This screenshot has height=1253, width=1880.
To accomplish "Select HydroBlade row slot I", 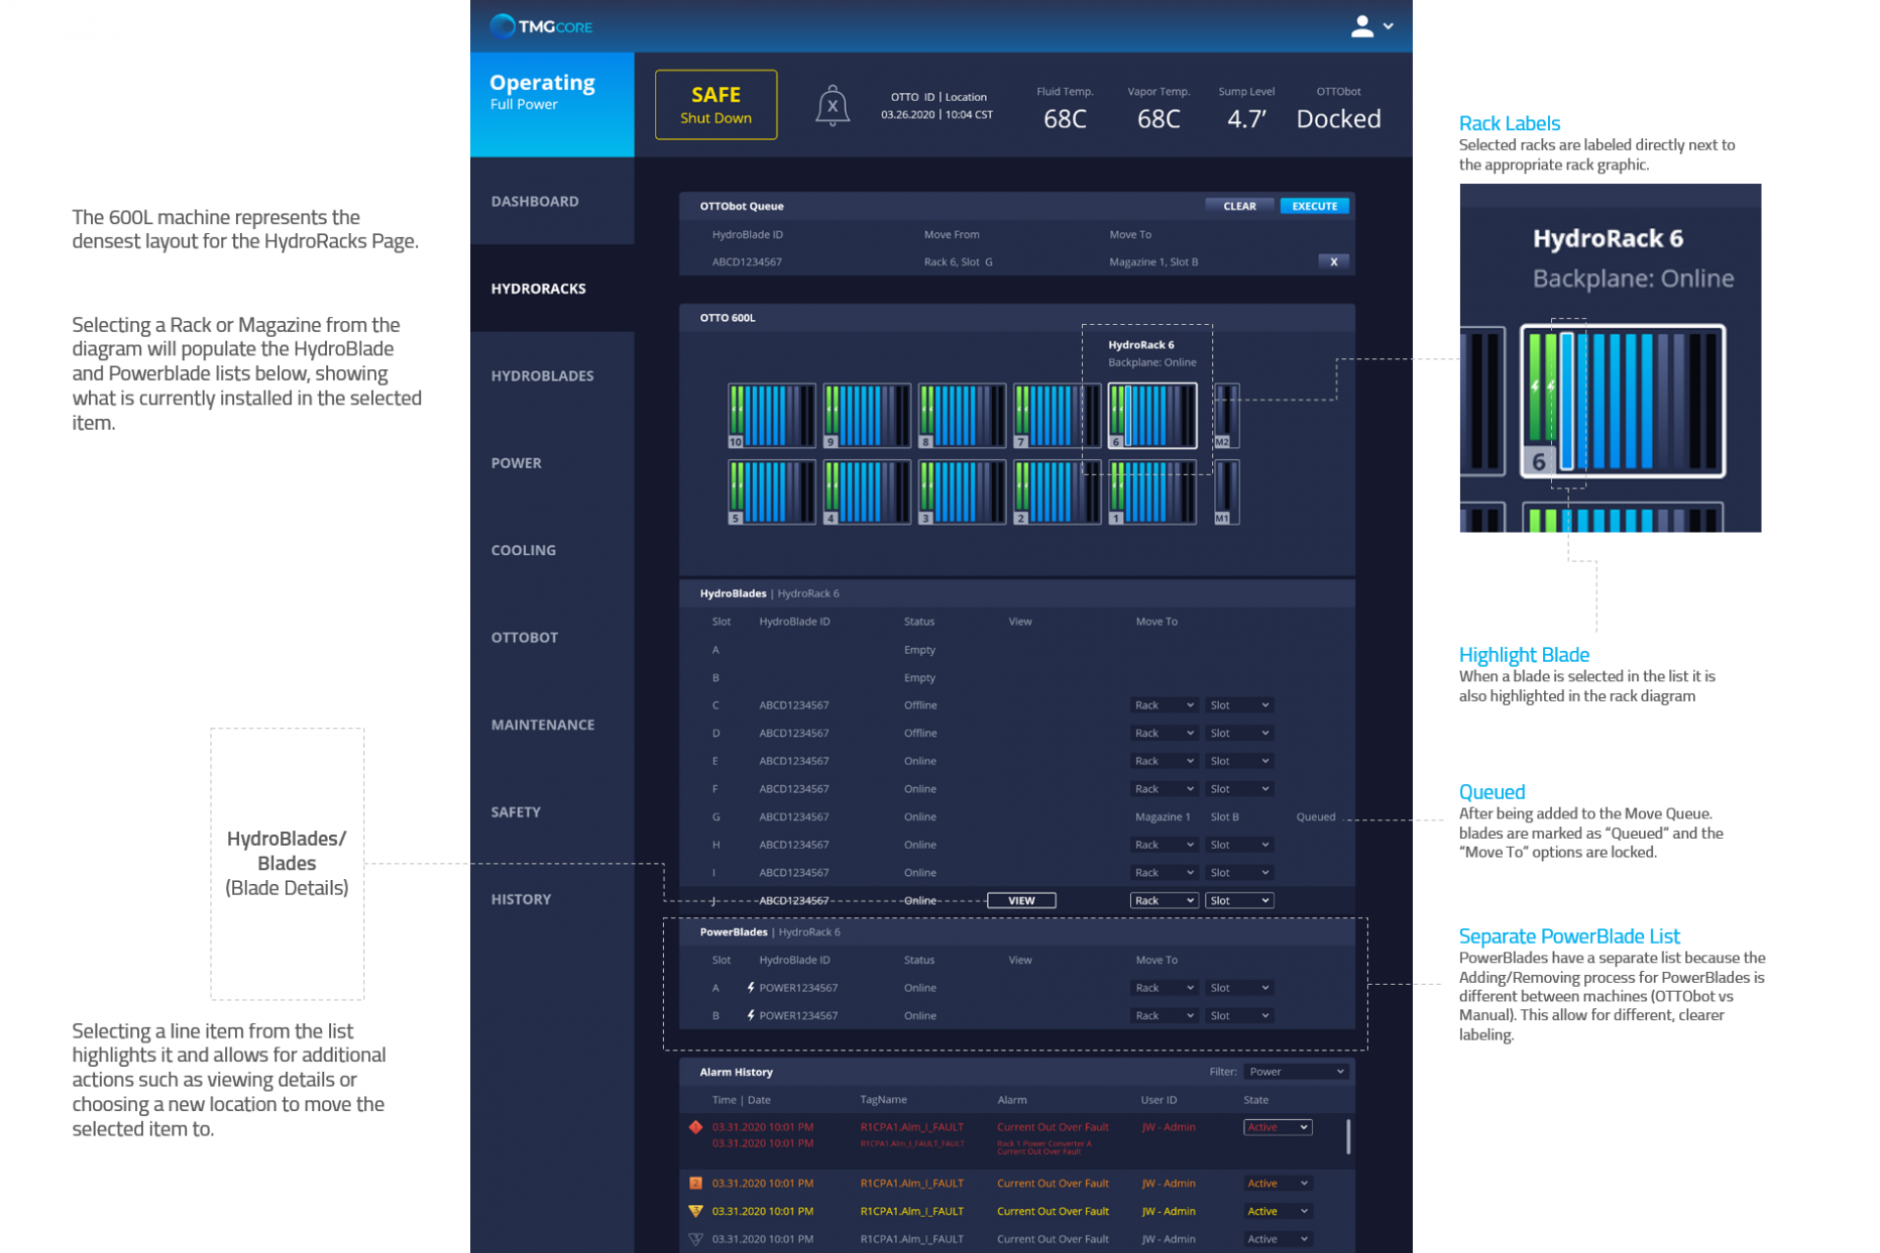I will coord(1017,873).
